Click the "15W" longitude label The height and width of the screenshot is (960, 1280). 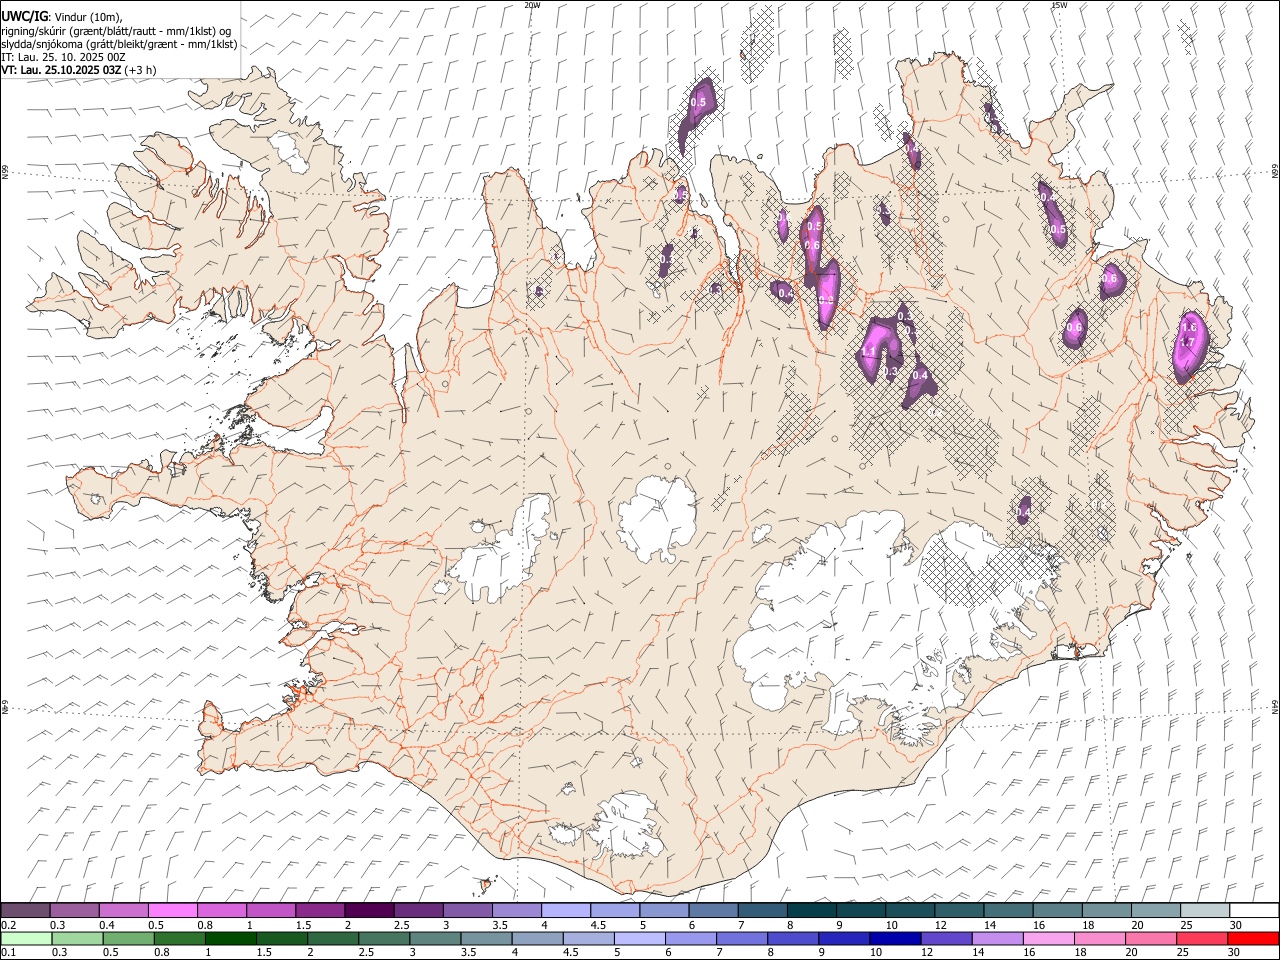pyautogui.click(x=1059, y=5)
